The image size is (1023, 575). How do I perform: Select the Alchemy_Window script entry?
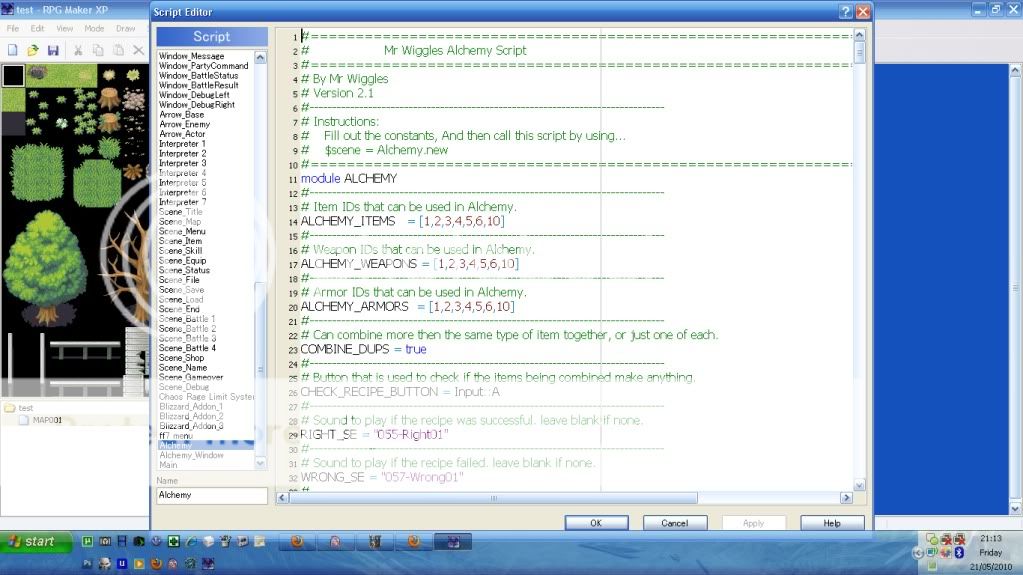click(x=192, y=455)
